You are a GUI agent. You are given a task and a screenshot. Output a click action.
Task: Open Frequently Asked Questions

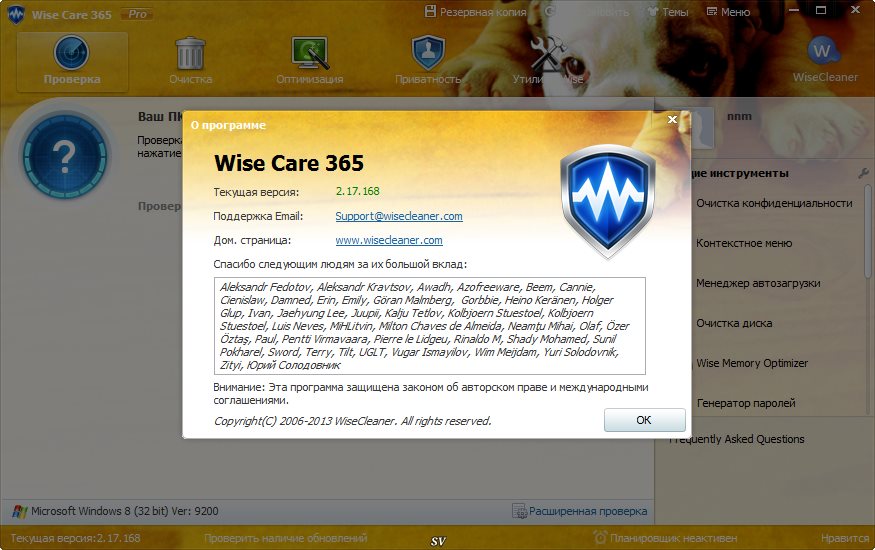click(x=737, y=439)
